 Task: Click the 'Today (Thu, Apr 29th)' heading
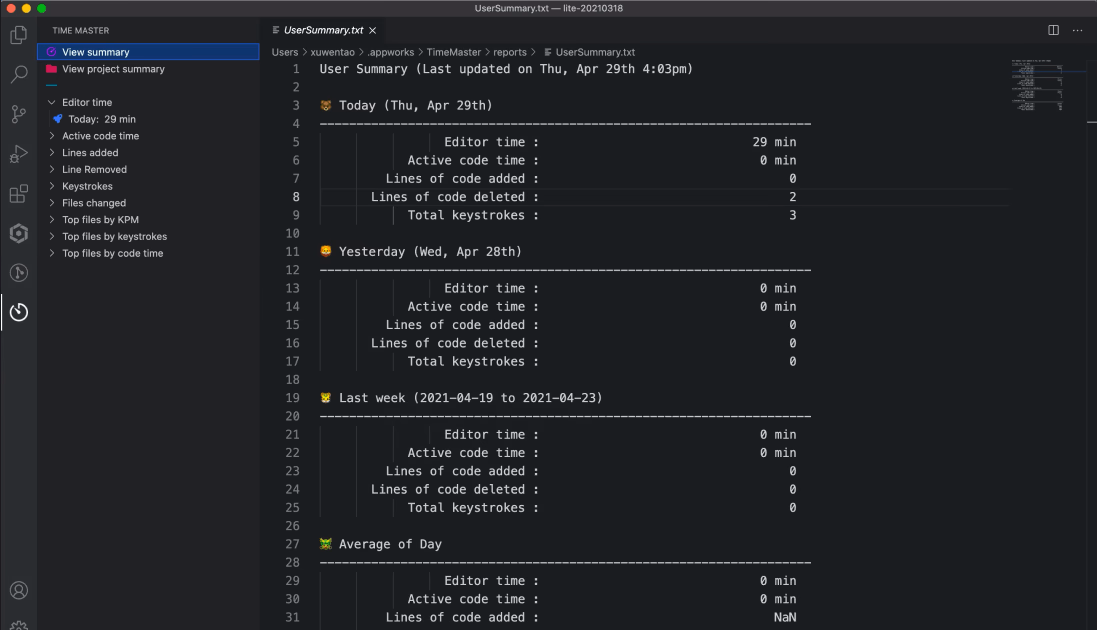(416, 105)
